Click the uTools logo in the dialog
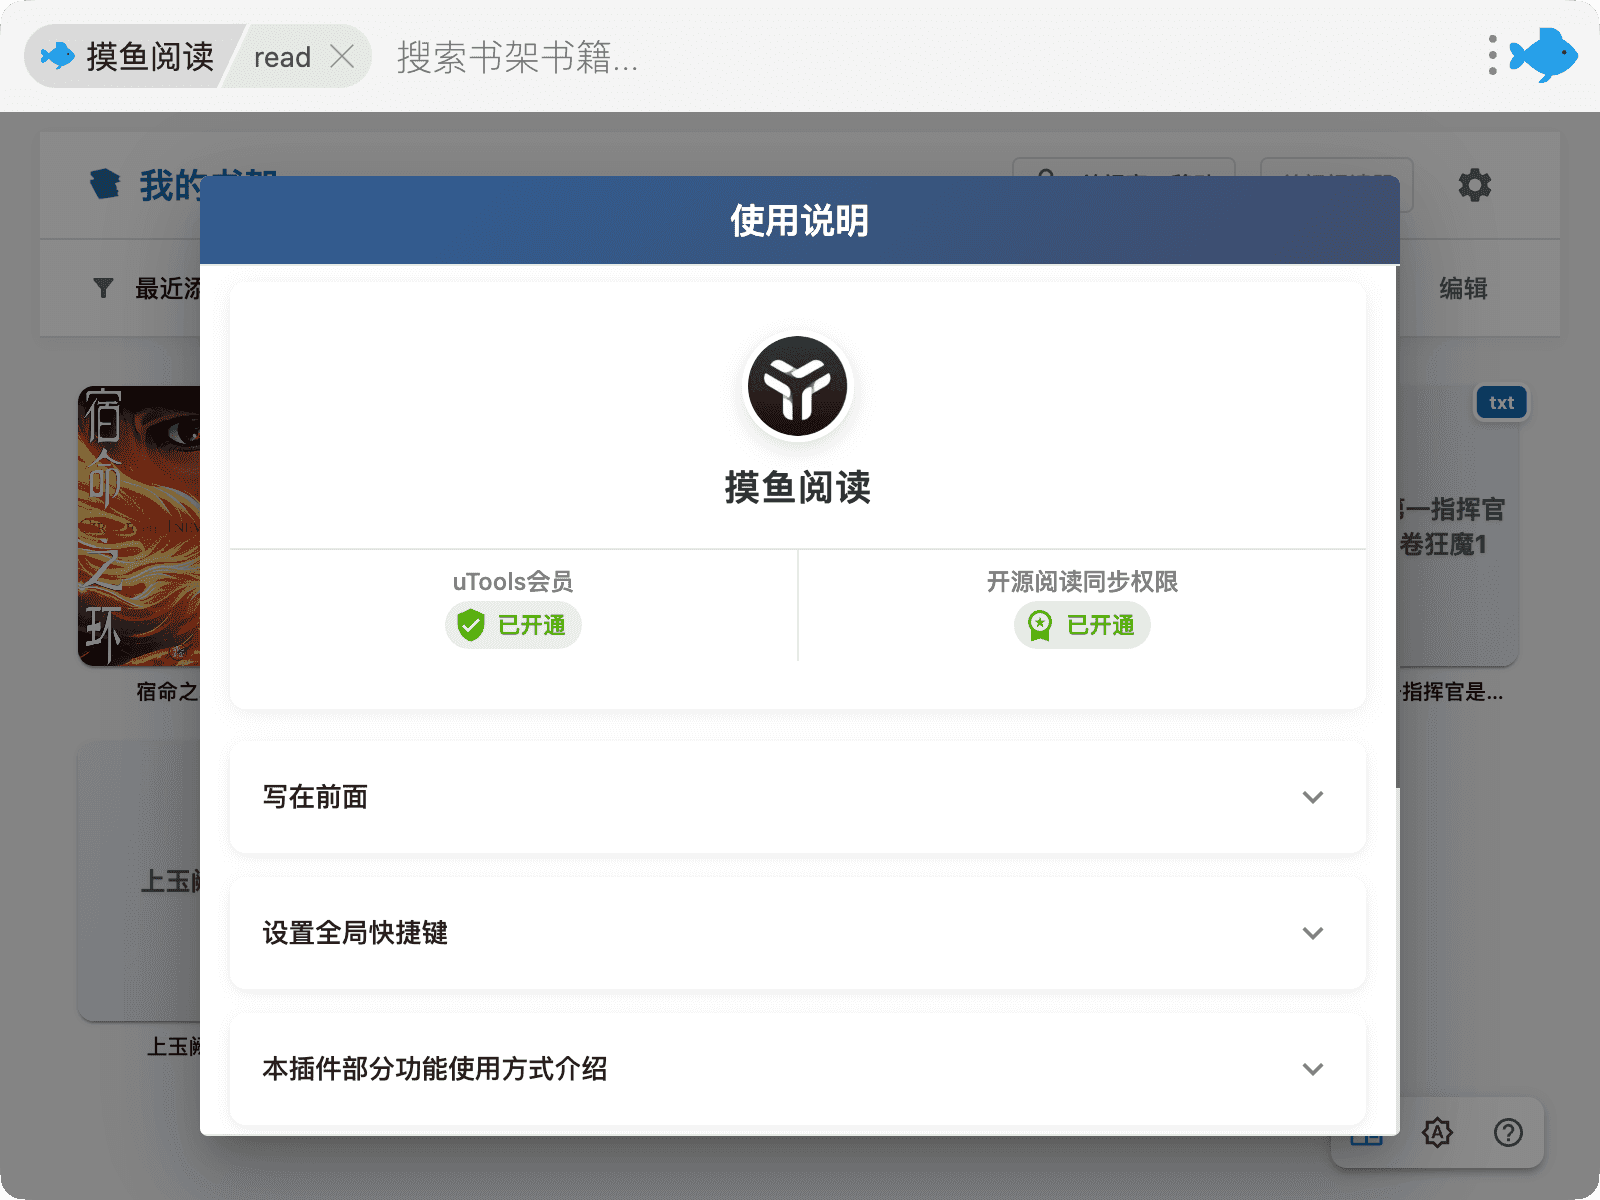Image resolution: width=1600 pixels, height=1200 pixels. click(x=797, y=386)
